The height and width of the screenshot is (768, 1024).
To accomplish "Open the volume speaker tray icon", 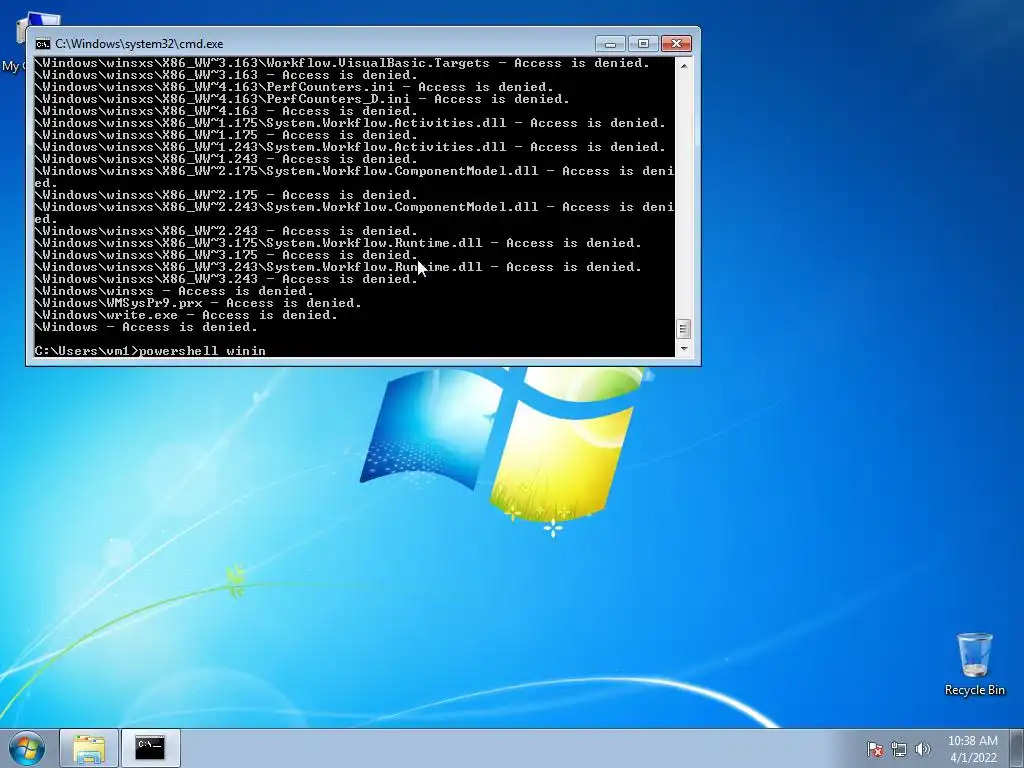I will click(x=922, y=749).
